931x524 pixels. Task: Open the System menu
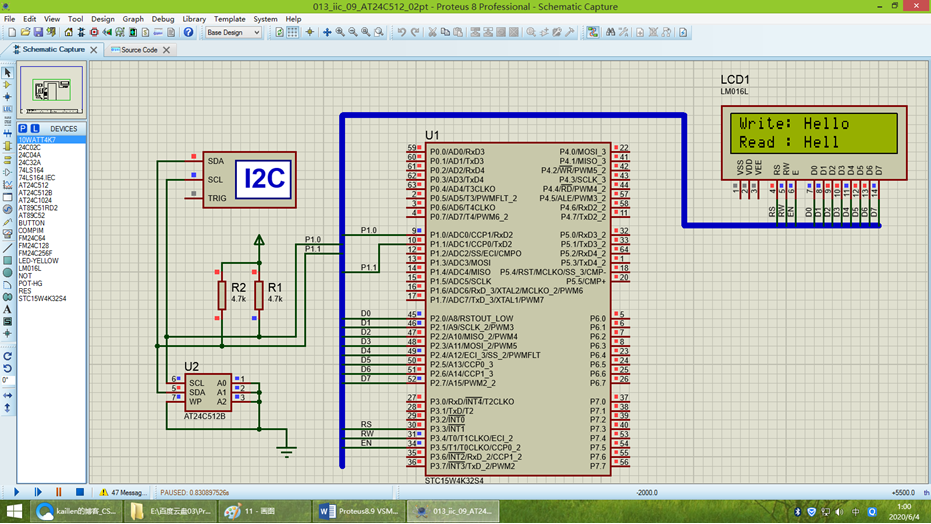pyautogui.click(x=265, y=19)
